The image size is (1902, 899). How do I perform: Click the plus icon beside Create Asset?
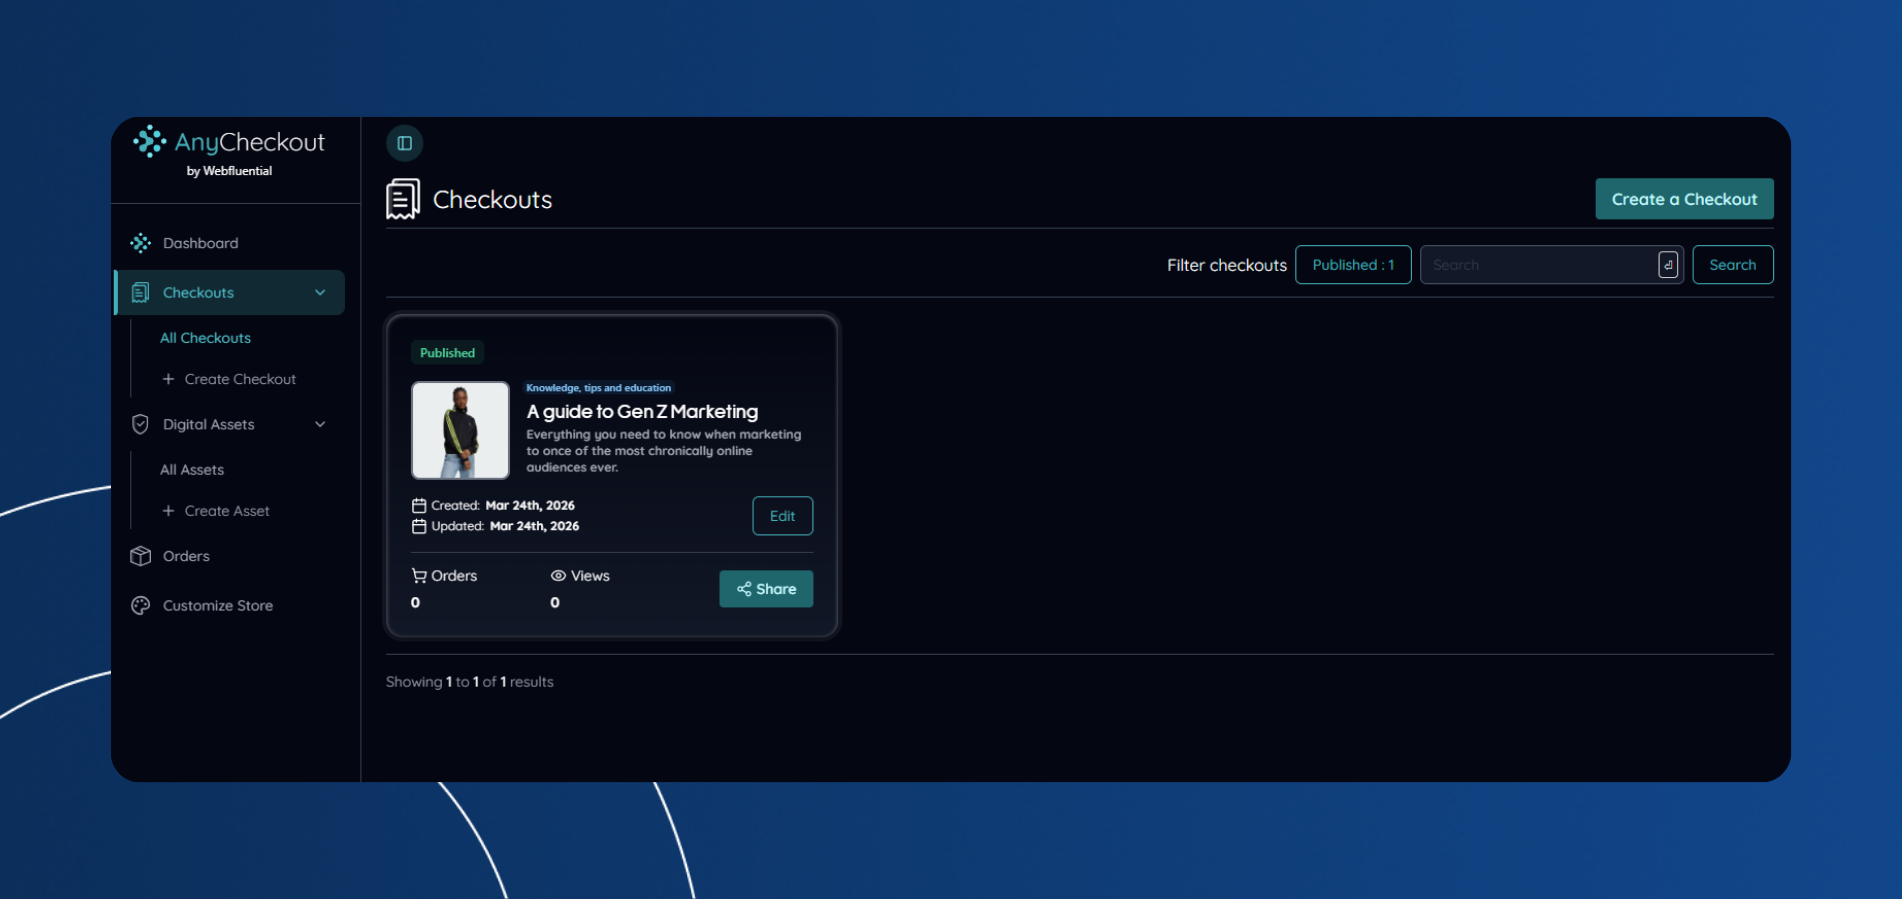coord(168,511)
